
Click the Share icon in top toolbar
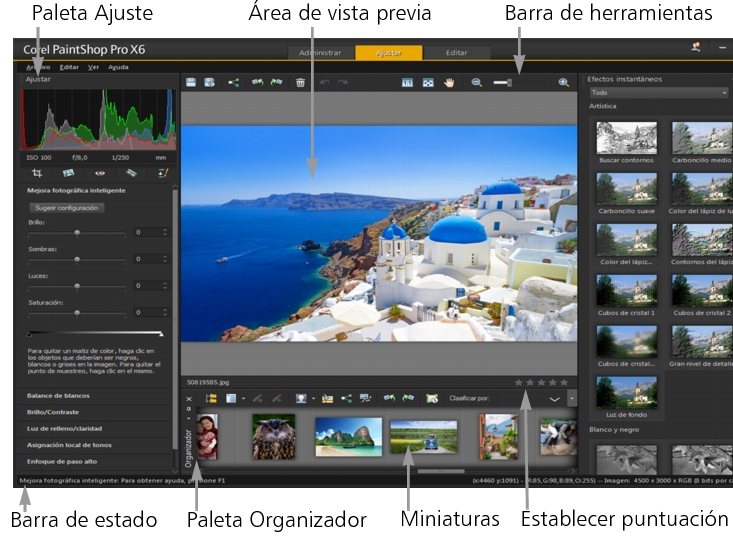click(233, 83)
